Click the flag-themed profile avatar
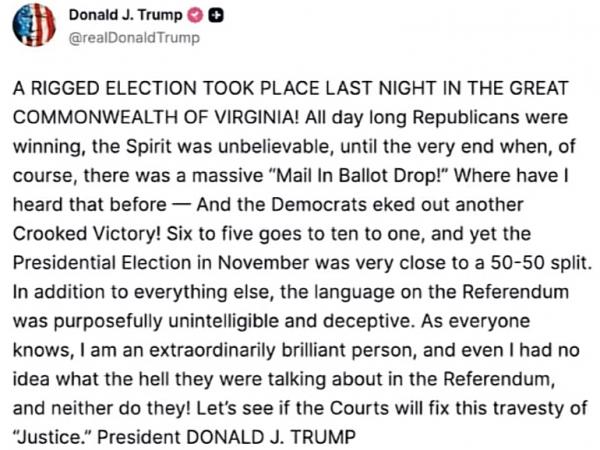 pyautogui.click(x=32, y=26)
